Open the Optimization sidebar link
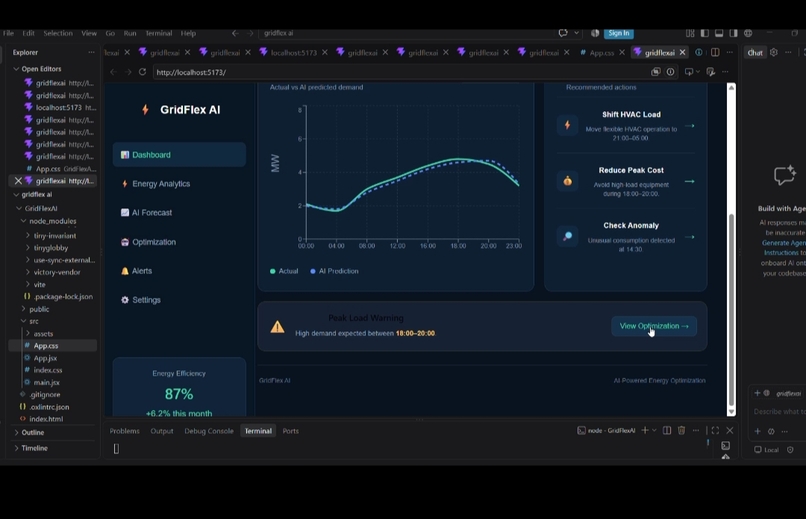The height and width of the screenshot is (519, 806). click(154, 242)
